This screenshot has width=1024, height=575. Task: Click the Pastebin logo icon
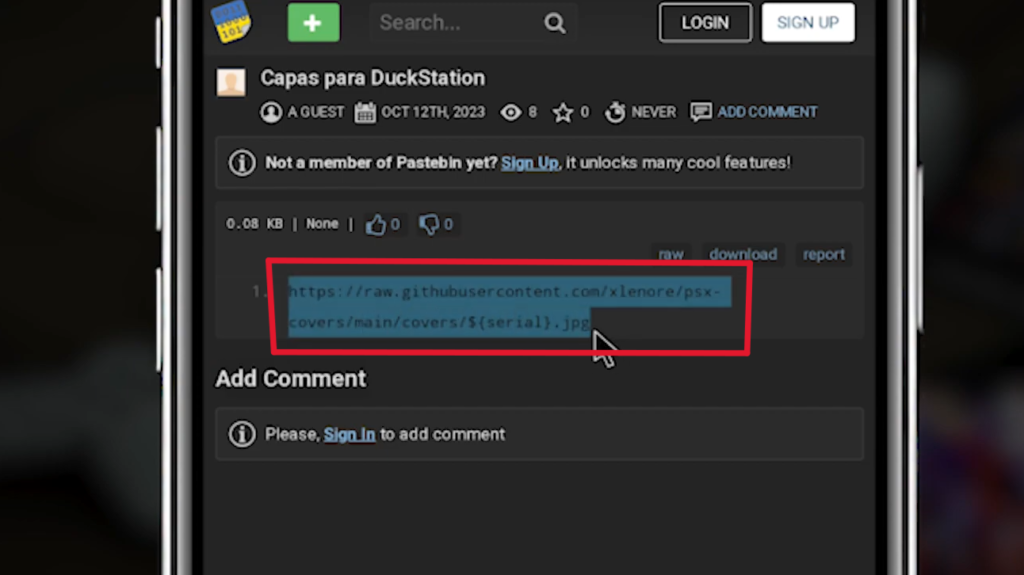pos(231,22)
